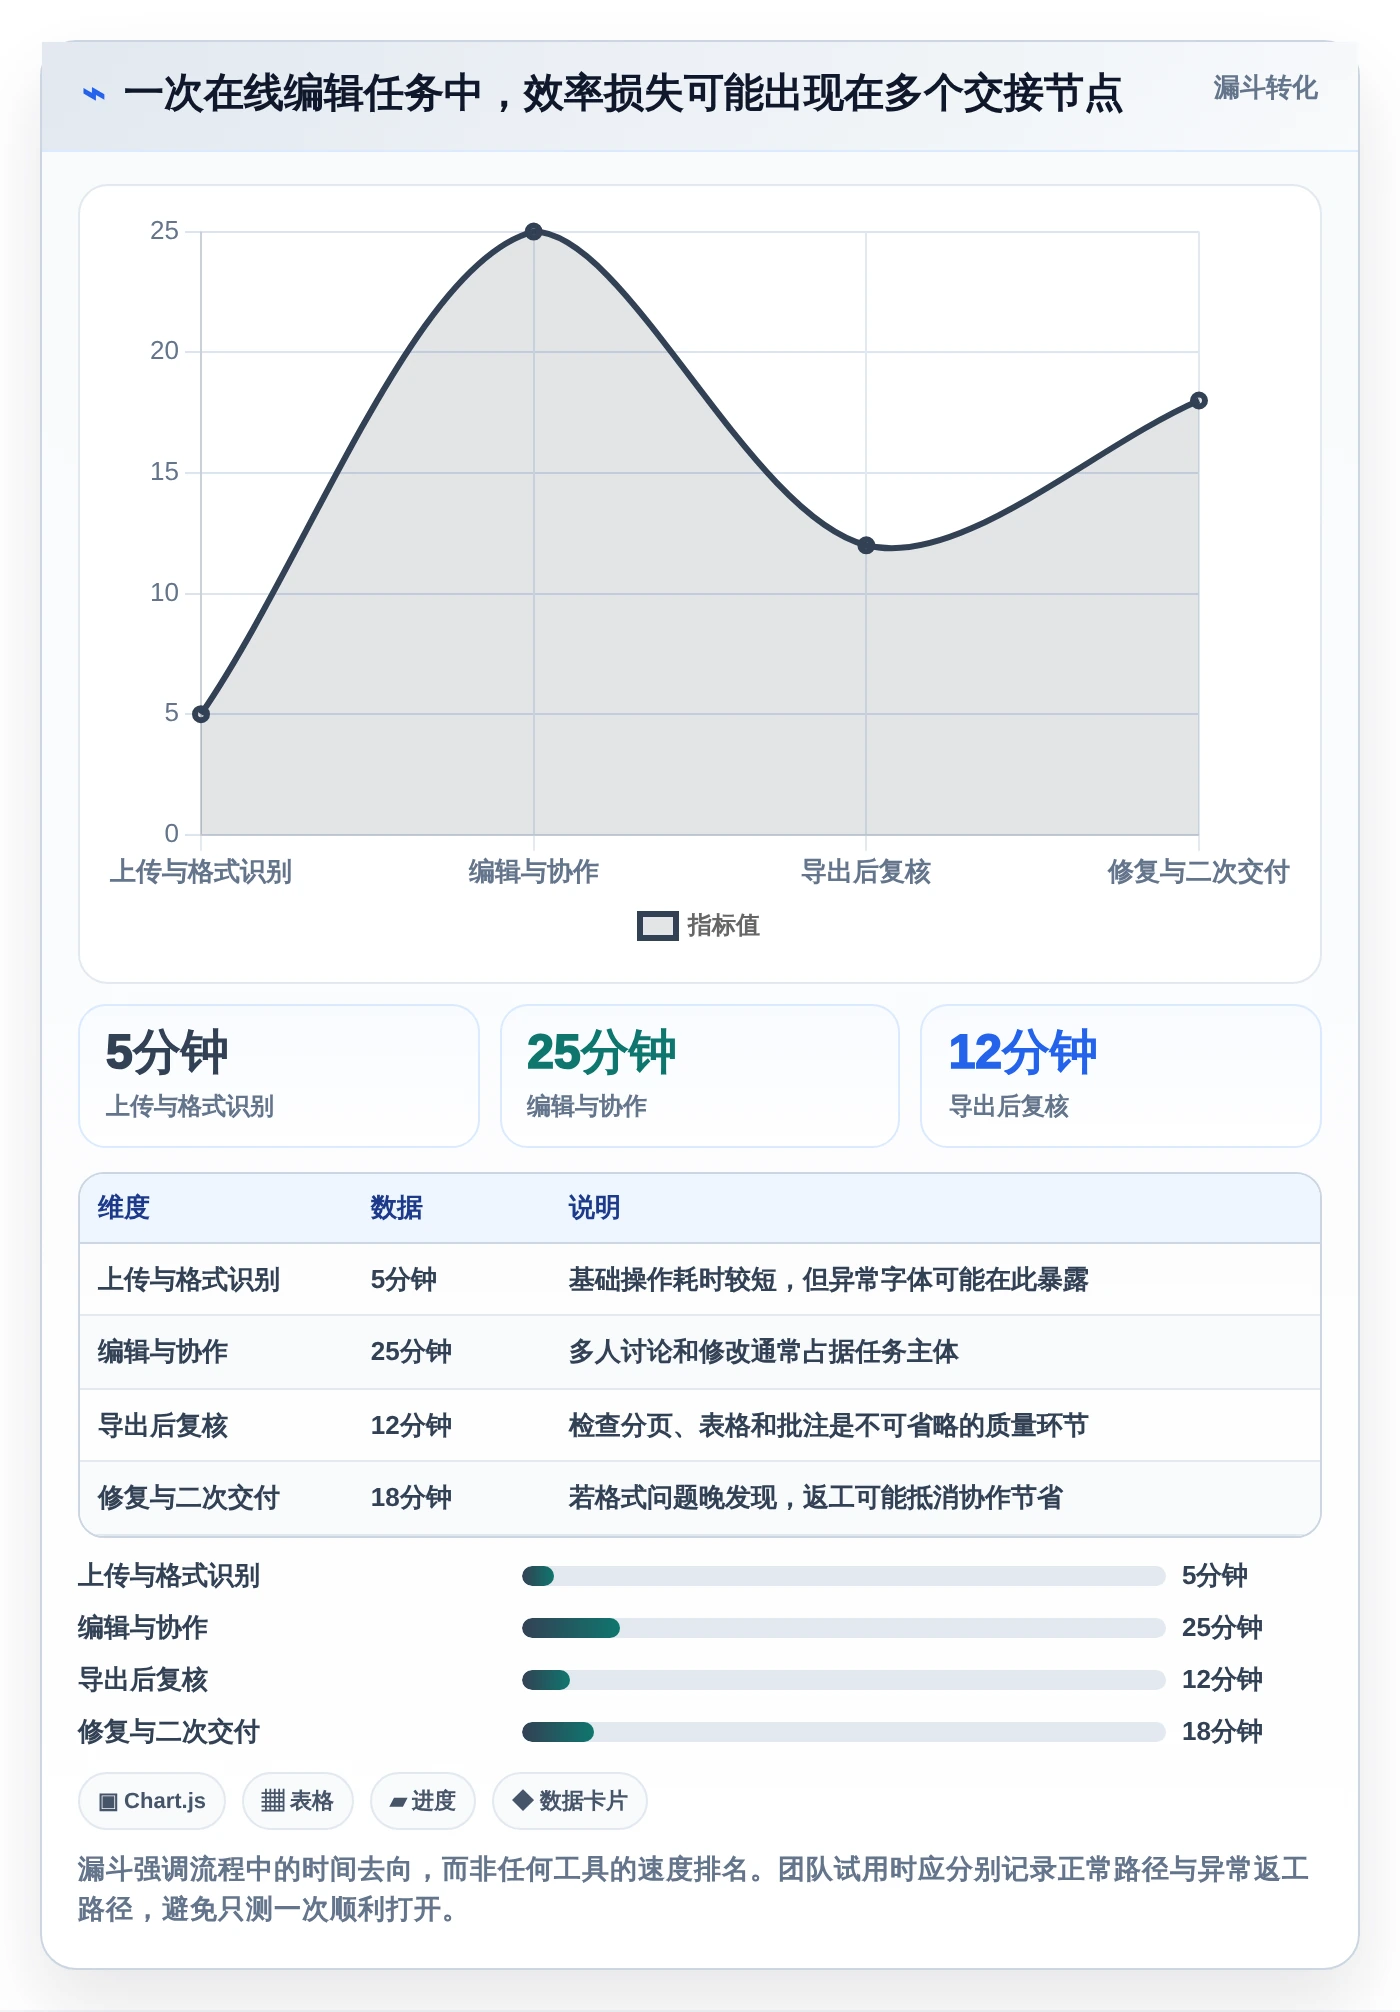Click the 修复与二次交付 progress row label

[x=169, y=1732]
